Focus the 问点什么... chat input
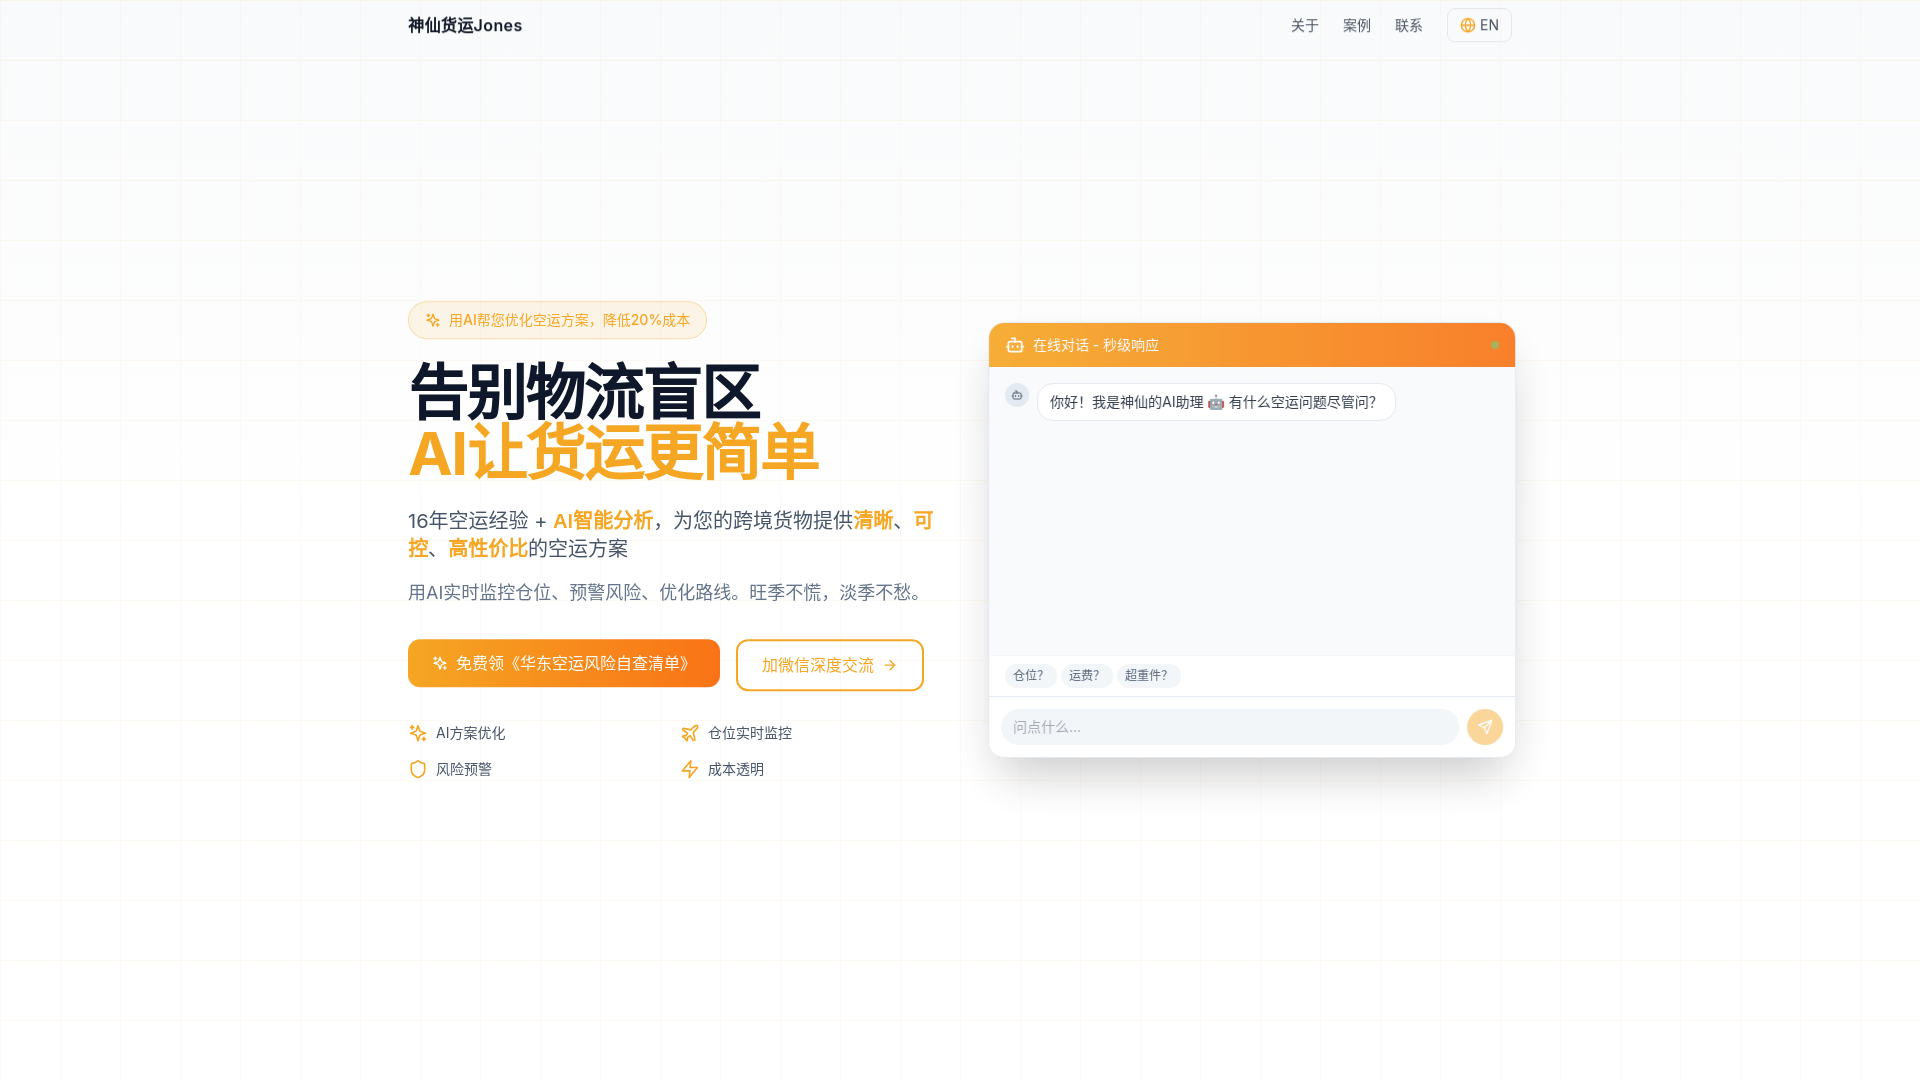The height and width of the screenshot is (1080, 1920). (1230, 727)
